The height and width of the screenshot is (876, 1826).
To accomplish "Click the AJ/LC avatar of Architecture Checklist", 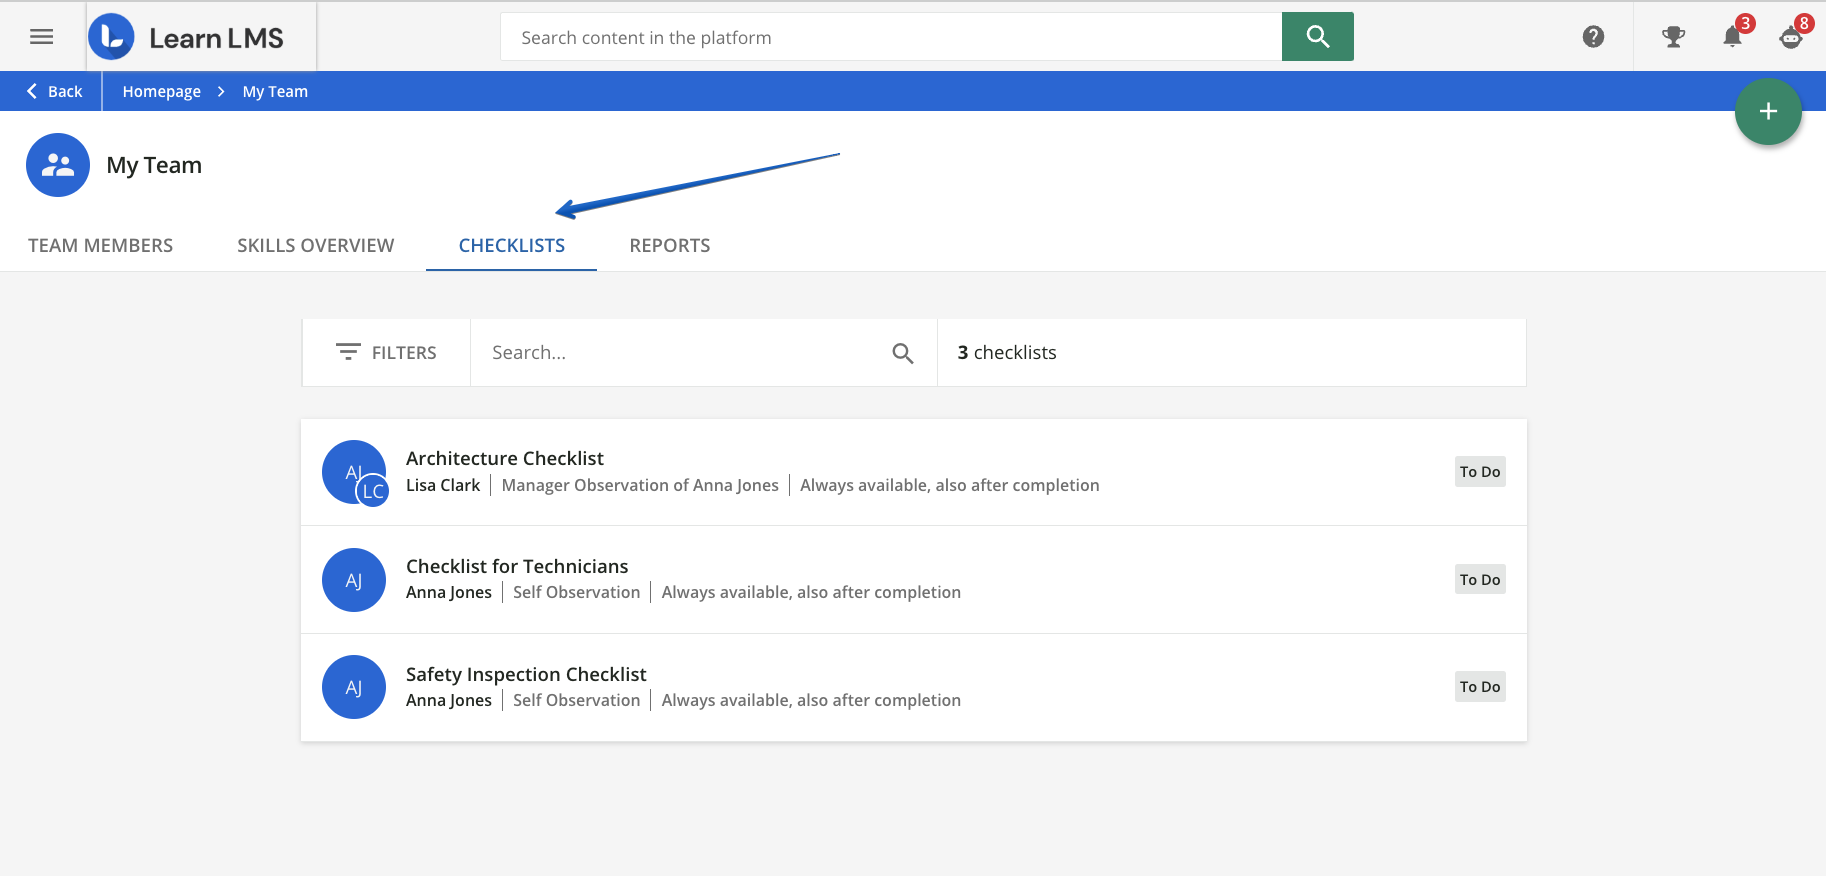I will coord(355,473).
